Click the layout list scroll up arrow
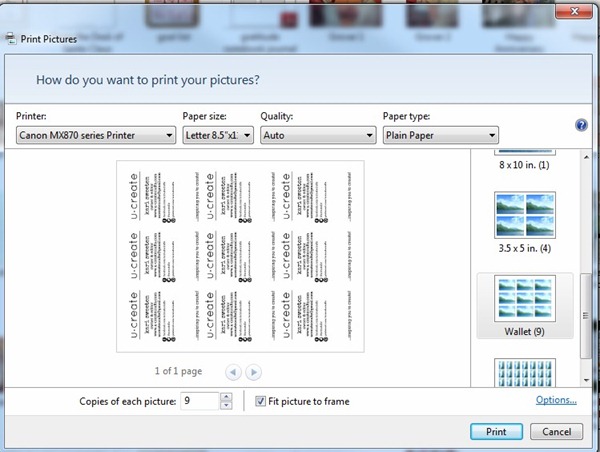Viewport: 600px width, 452px height. 586,157
